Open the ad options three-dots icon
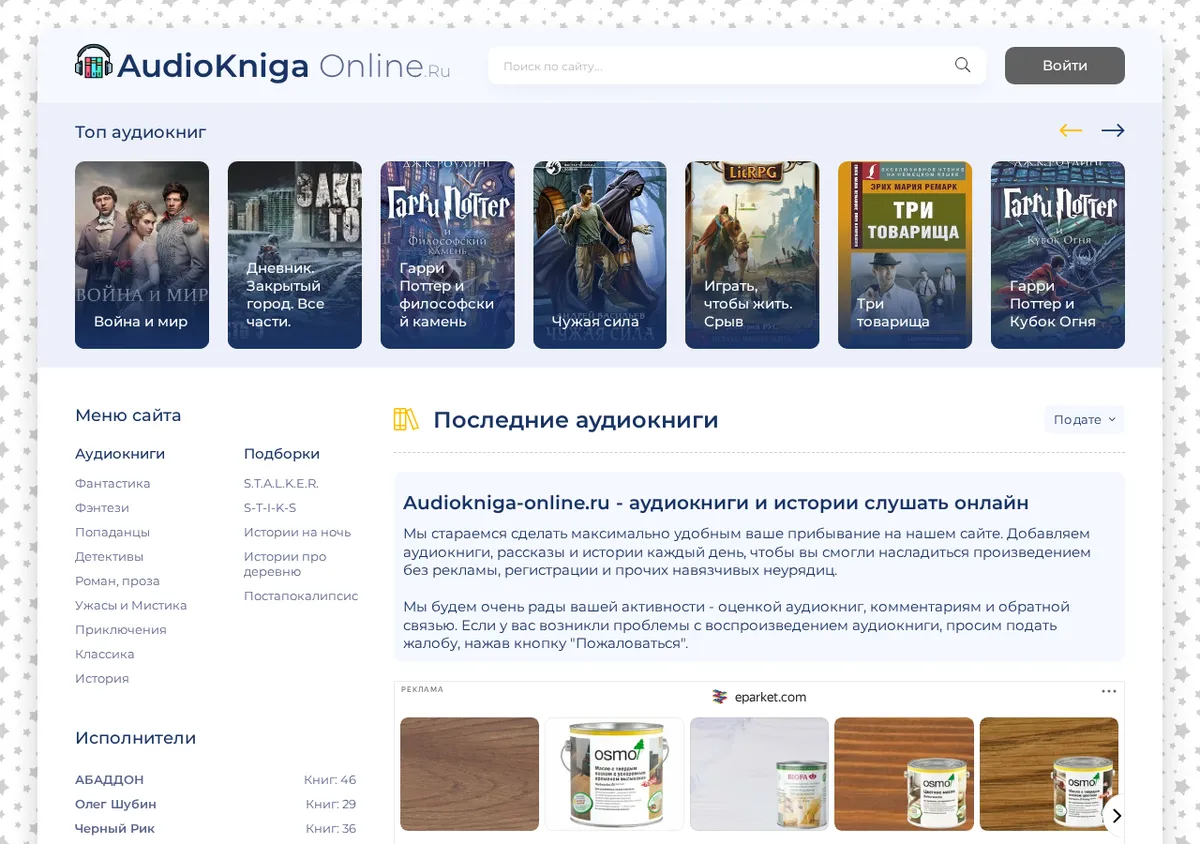Image resolution: width=1200 pixels, height=844 pixels. (1109, 691)
